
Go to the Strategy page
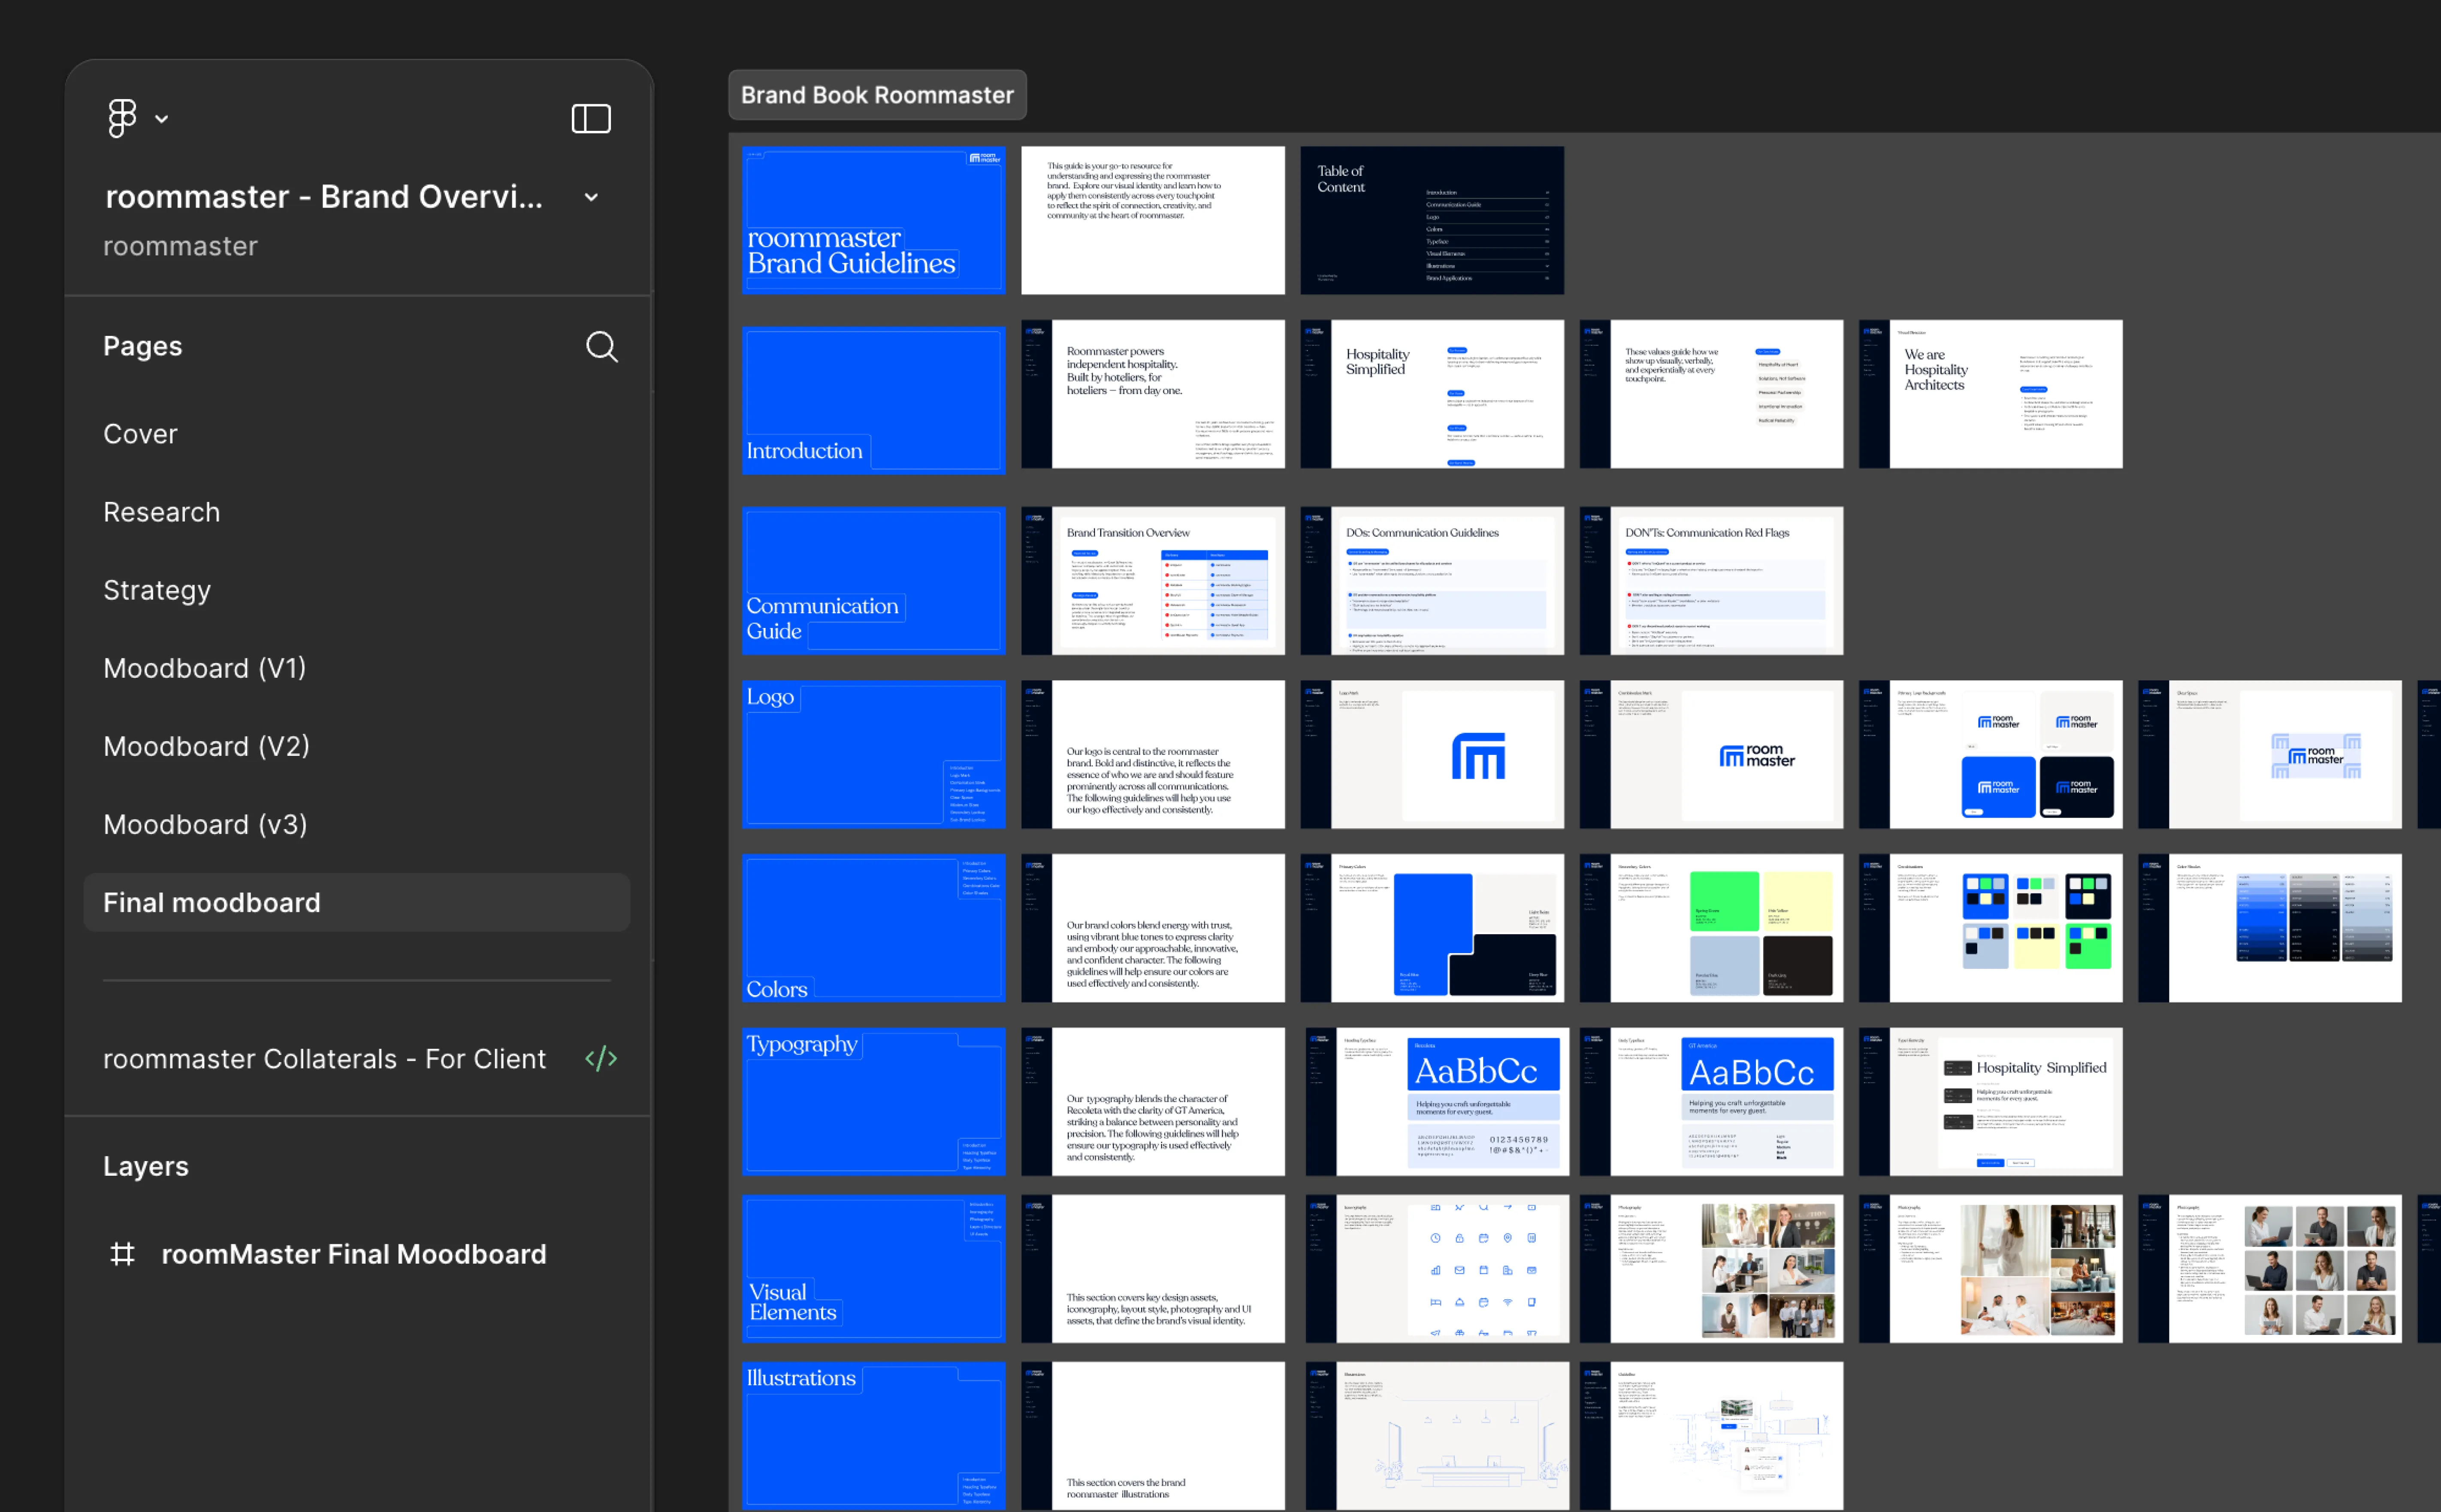coord(157,590)
